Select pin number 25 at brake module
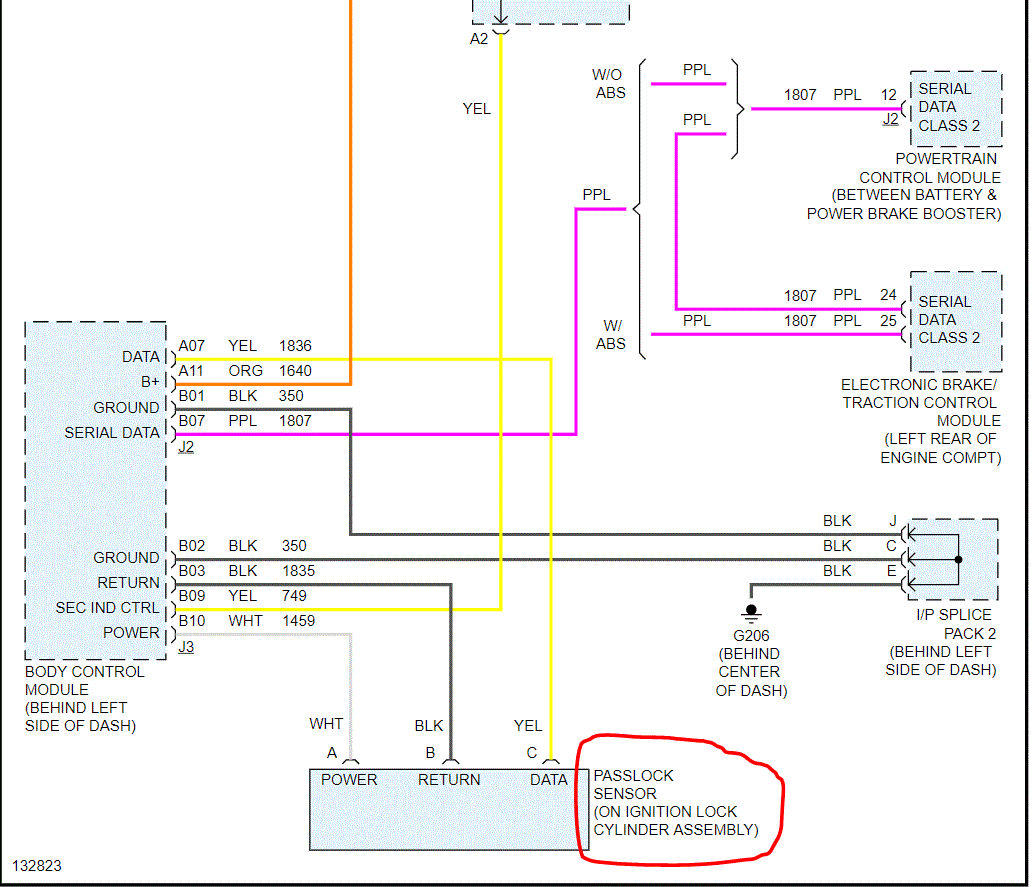The image size is (1034, 887). point(888,321)
